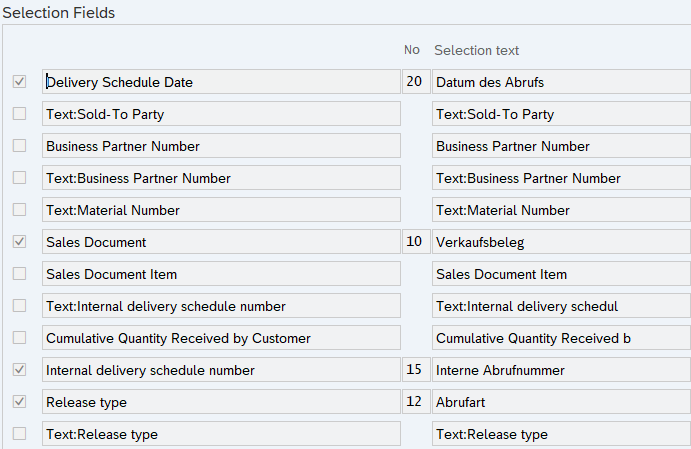Screen dimensions: 691x449
Task: Check the Text:Release type checkbox
Action: [19, 434]
